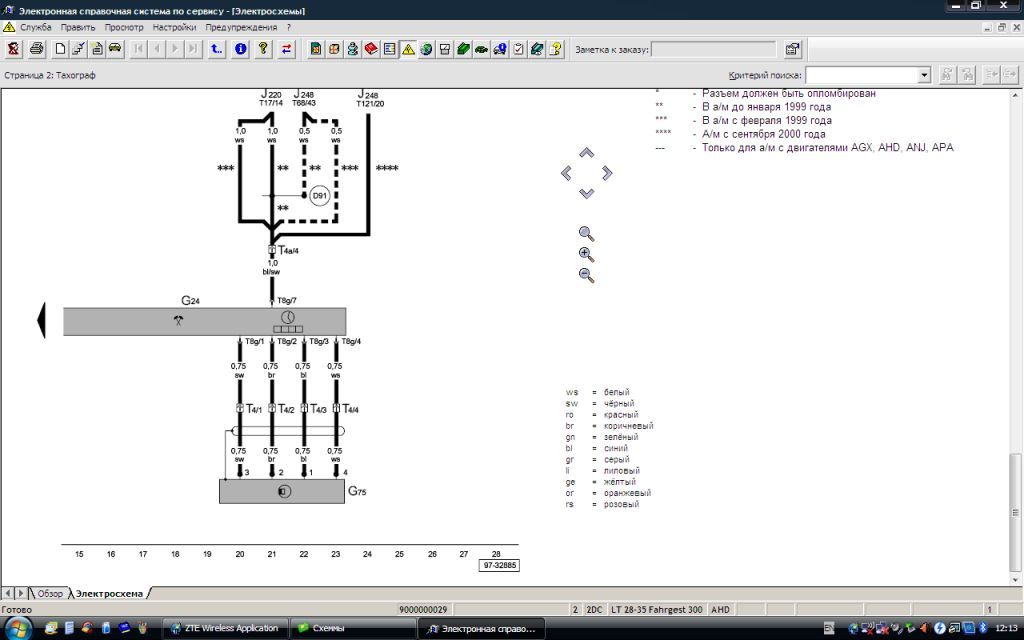Click legend line 'А/м с сентября 2000 года'
This screenshot has height=640, width=1024.
point(763,134)
